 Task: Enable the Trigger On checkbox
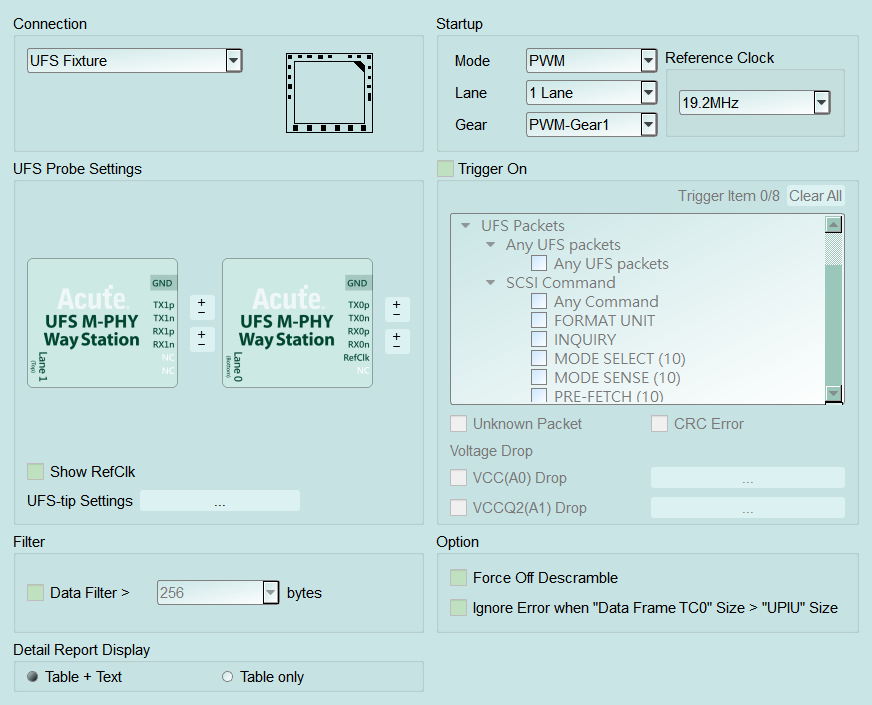(445, 168)
